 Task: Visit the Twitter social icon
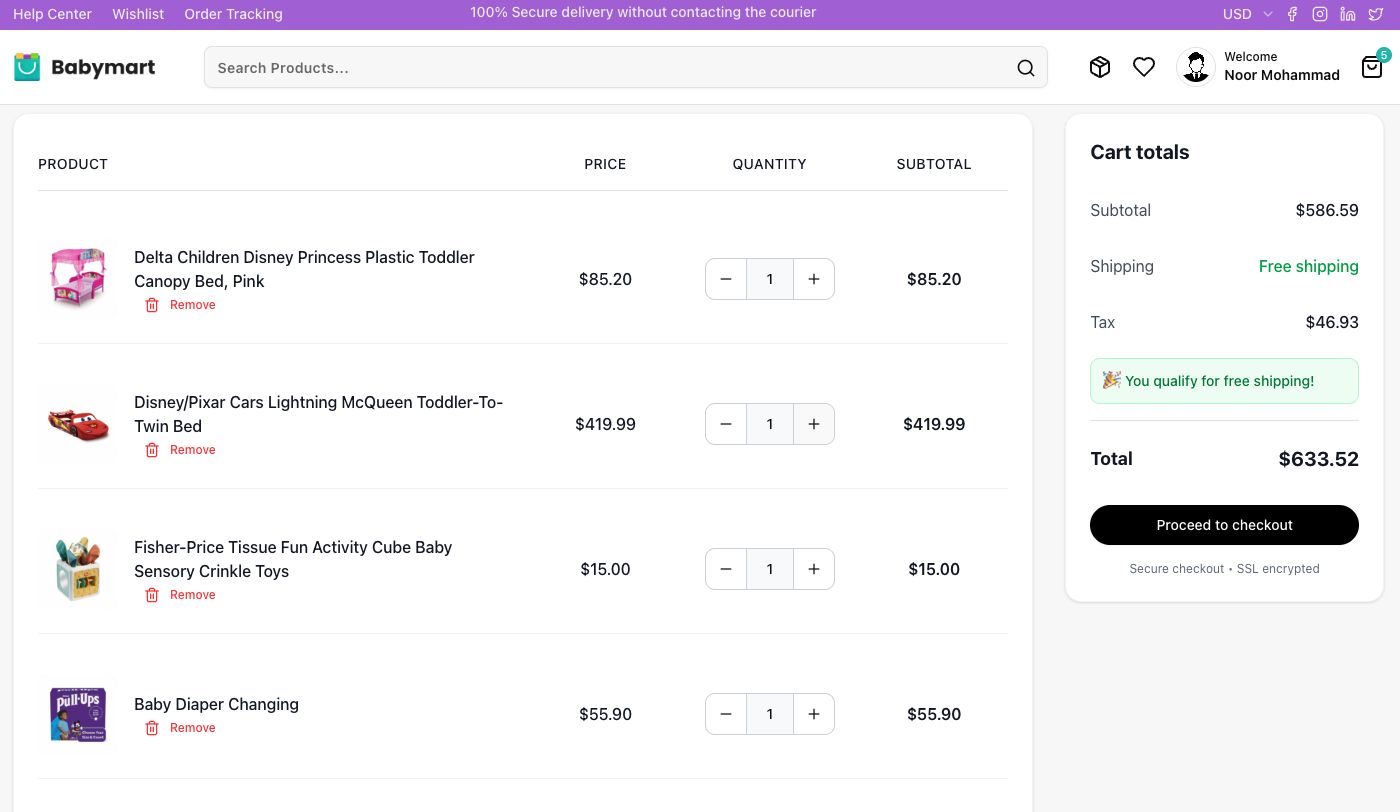(1376, 14)
